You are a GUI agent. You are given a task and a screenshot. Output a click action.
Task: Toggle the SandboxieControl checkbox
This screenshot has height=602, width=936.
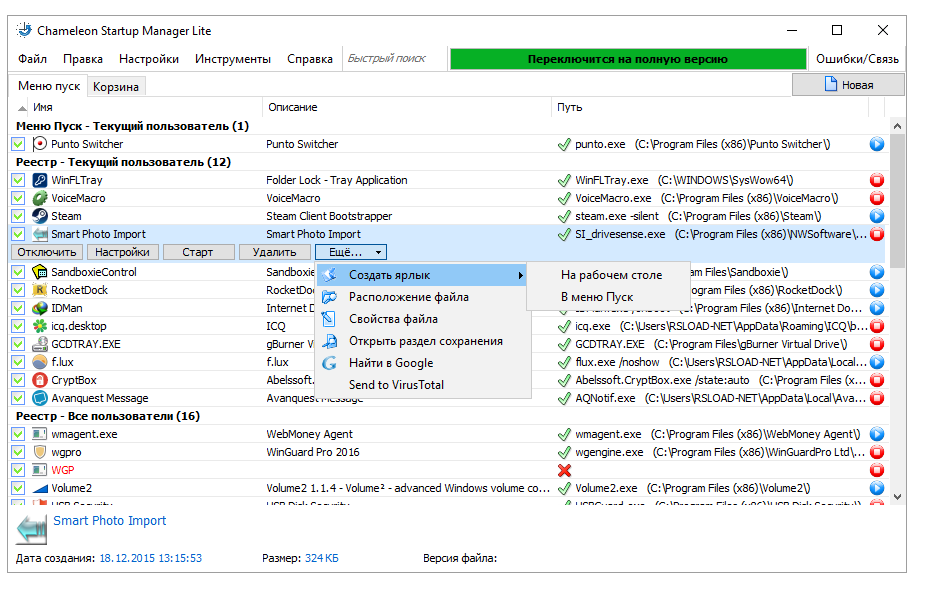(x=18, y=272)
